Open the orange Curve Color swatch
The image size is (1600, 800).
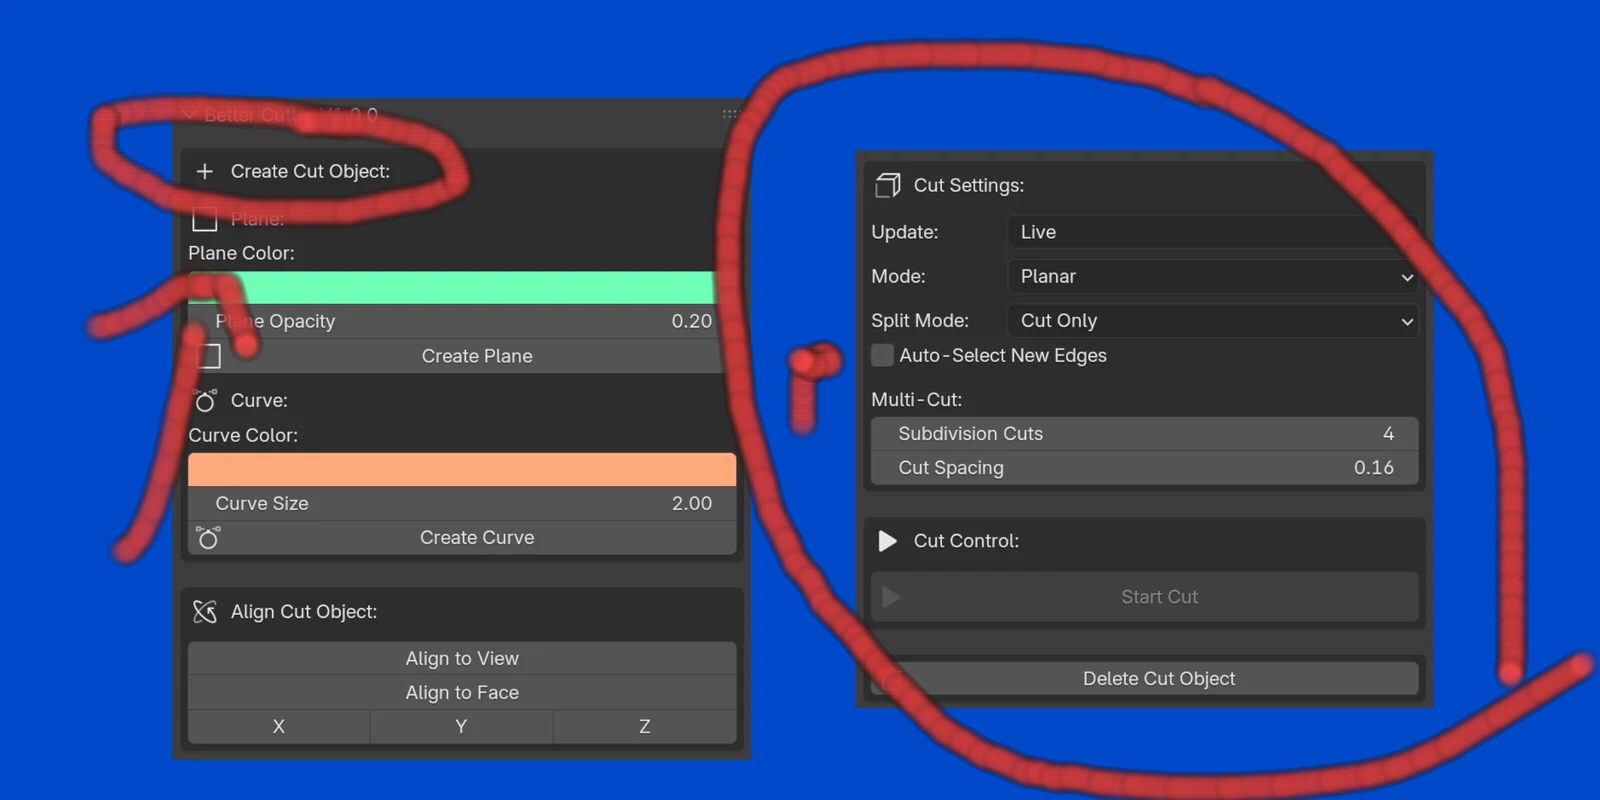(462, 470)
